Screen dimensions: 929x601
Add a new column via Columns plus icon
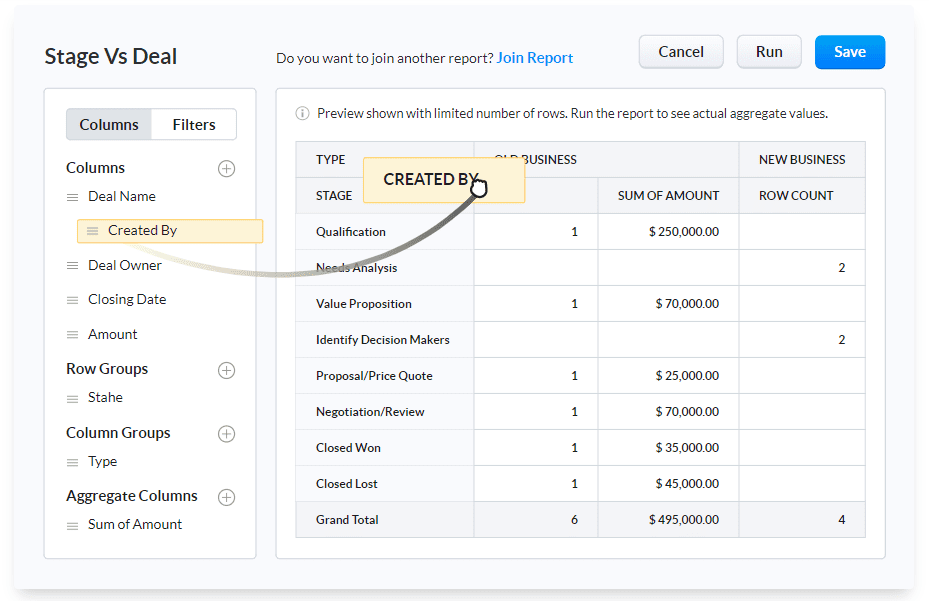226,168
